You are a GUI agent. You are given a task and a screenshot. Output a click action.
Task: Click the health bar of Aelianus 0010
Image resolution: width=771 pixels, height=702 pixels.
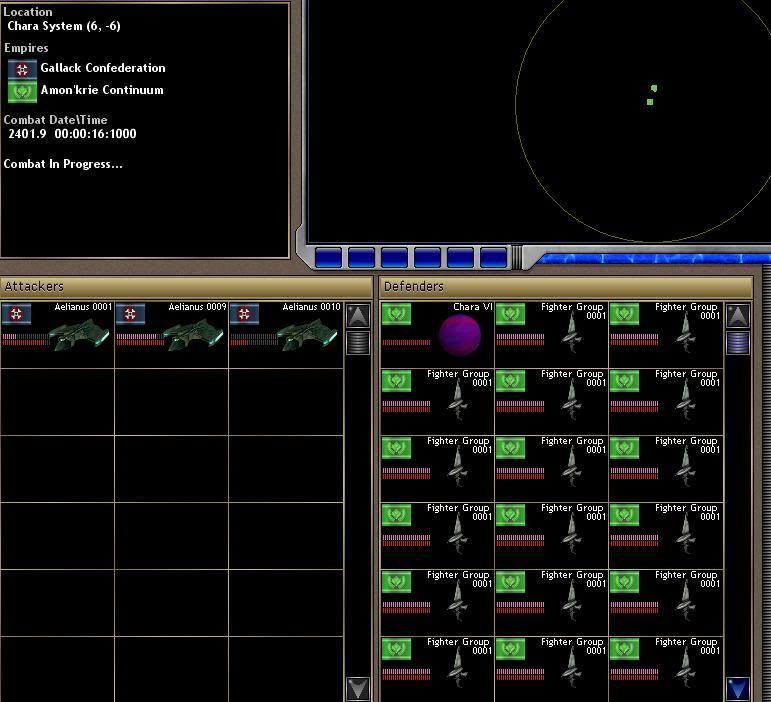tap(254, 340)
